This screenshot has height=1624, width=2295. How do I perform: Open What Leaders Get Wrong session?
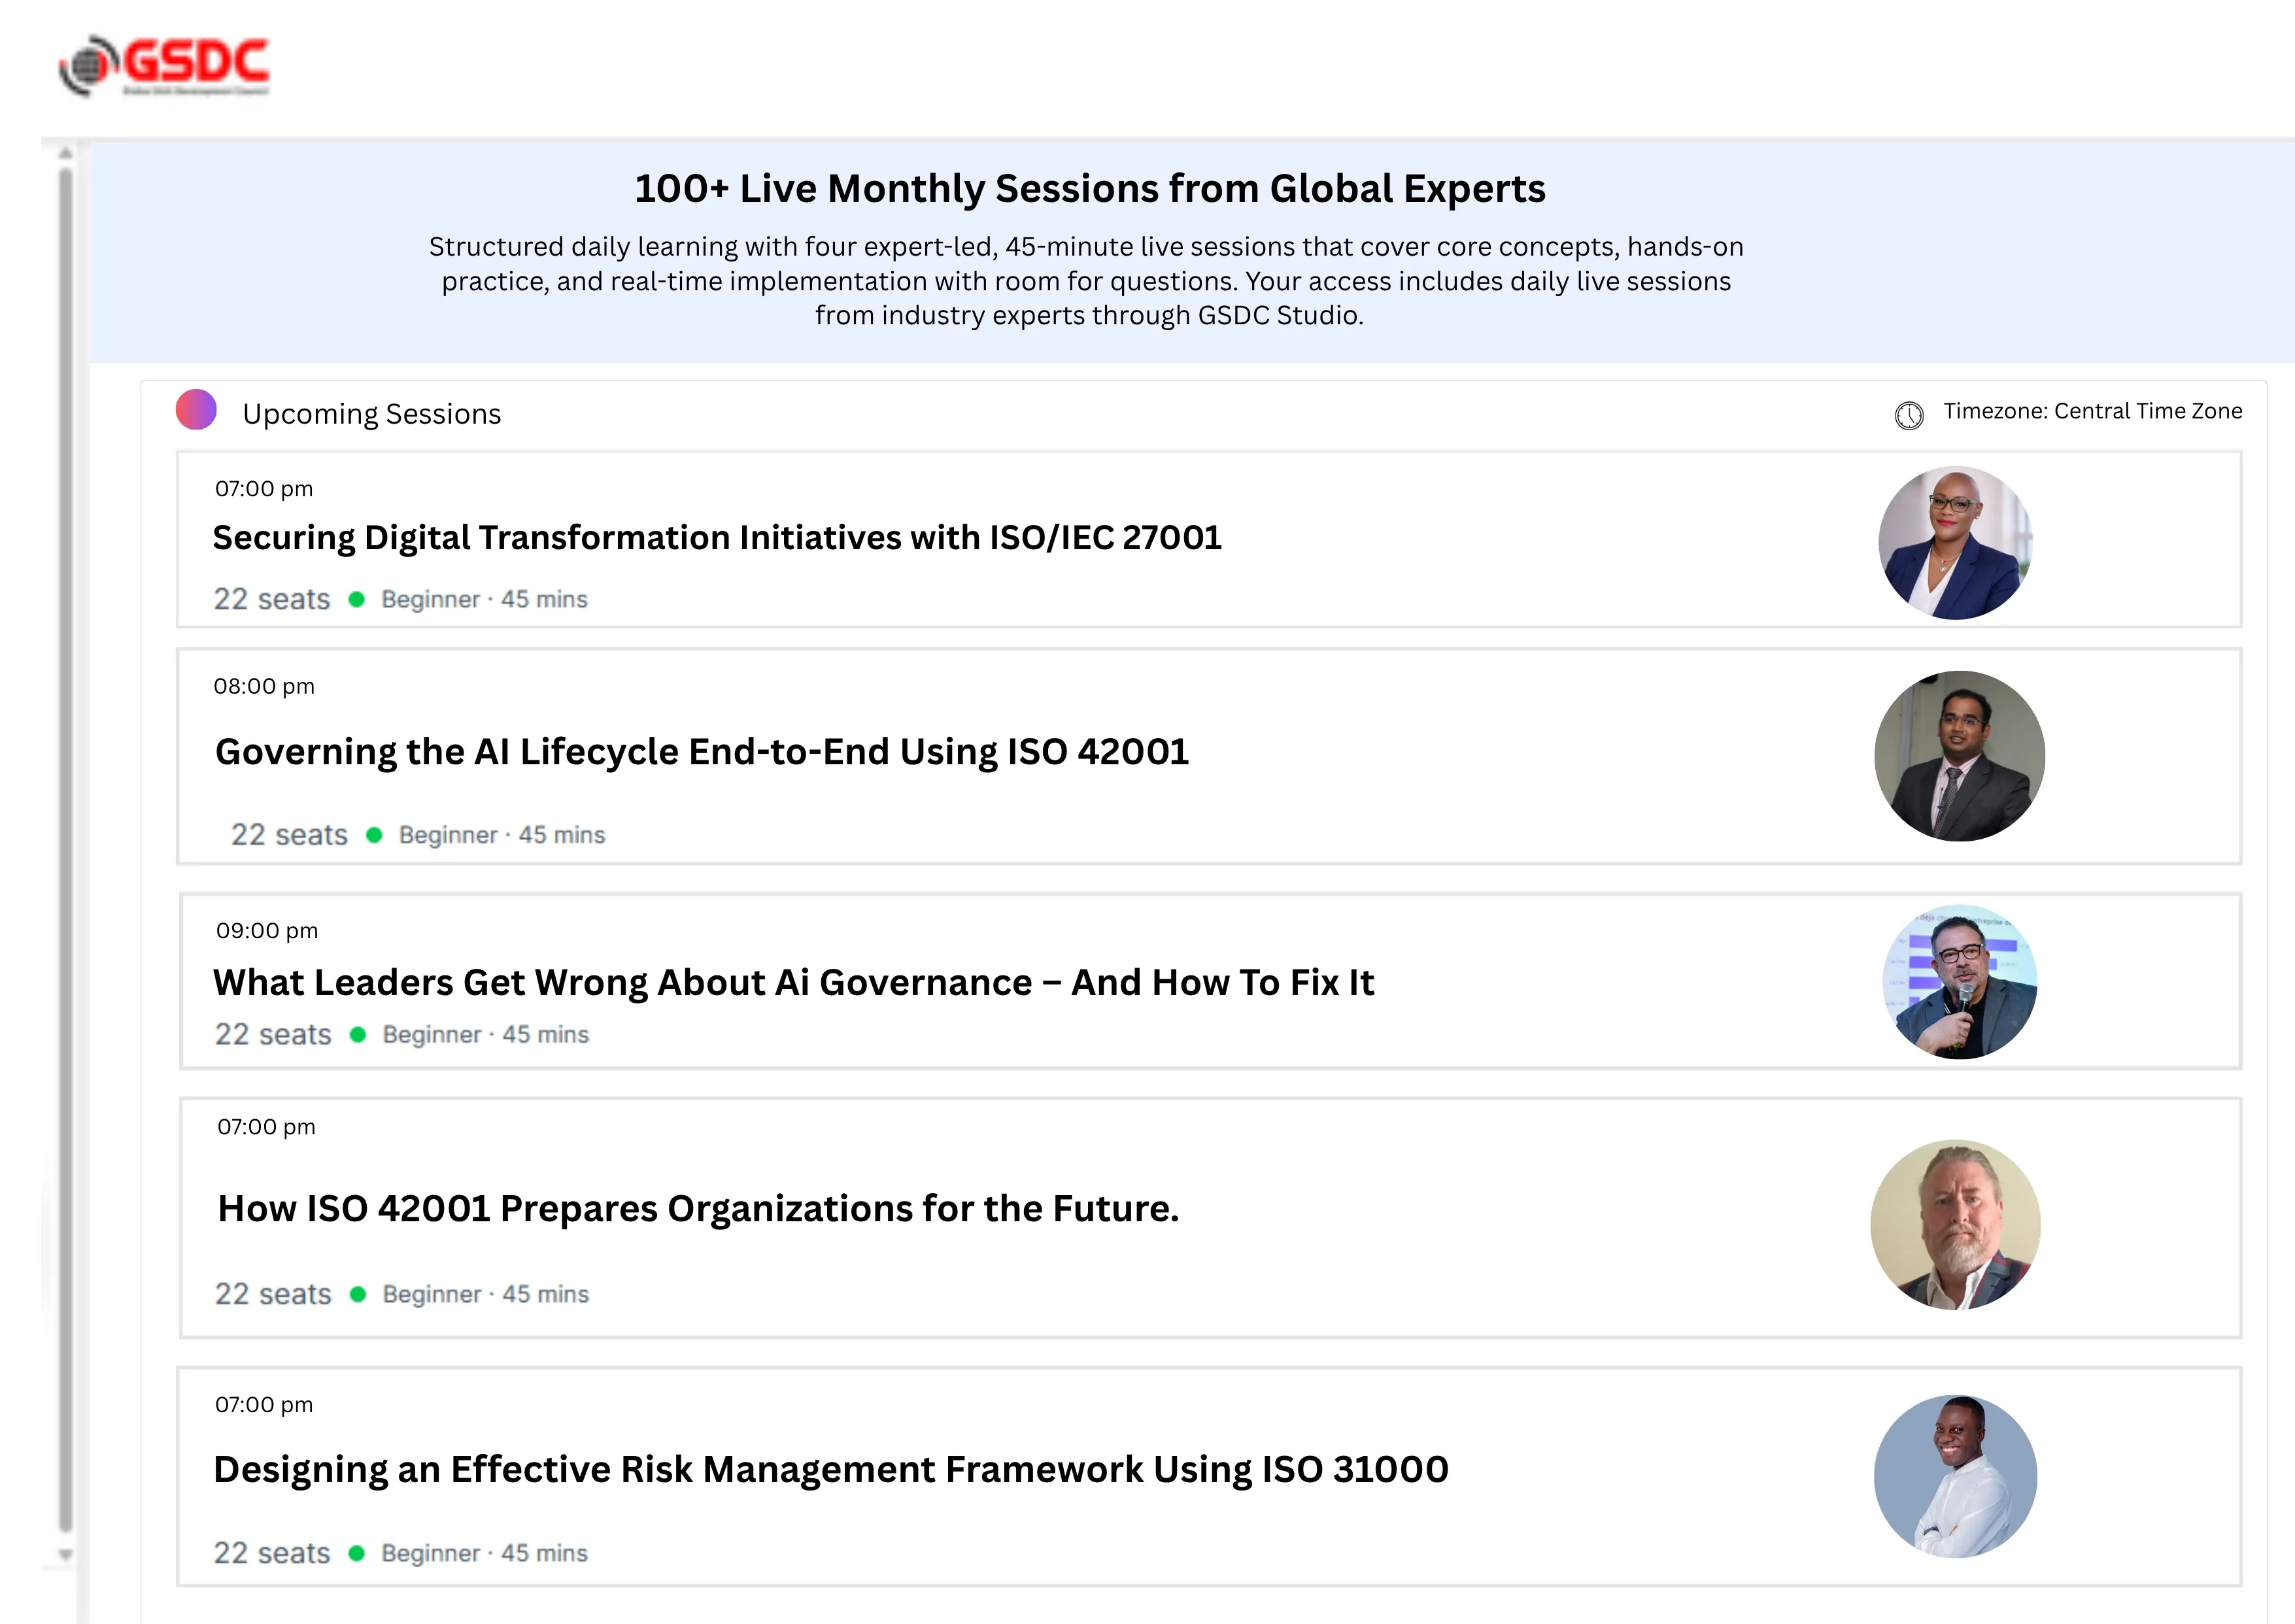tap(793, 983)
